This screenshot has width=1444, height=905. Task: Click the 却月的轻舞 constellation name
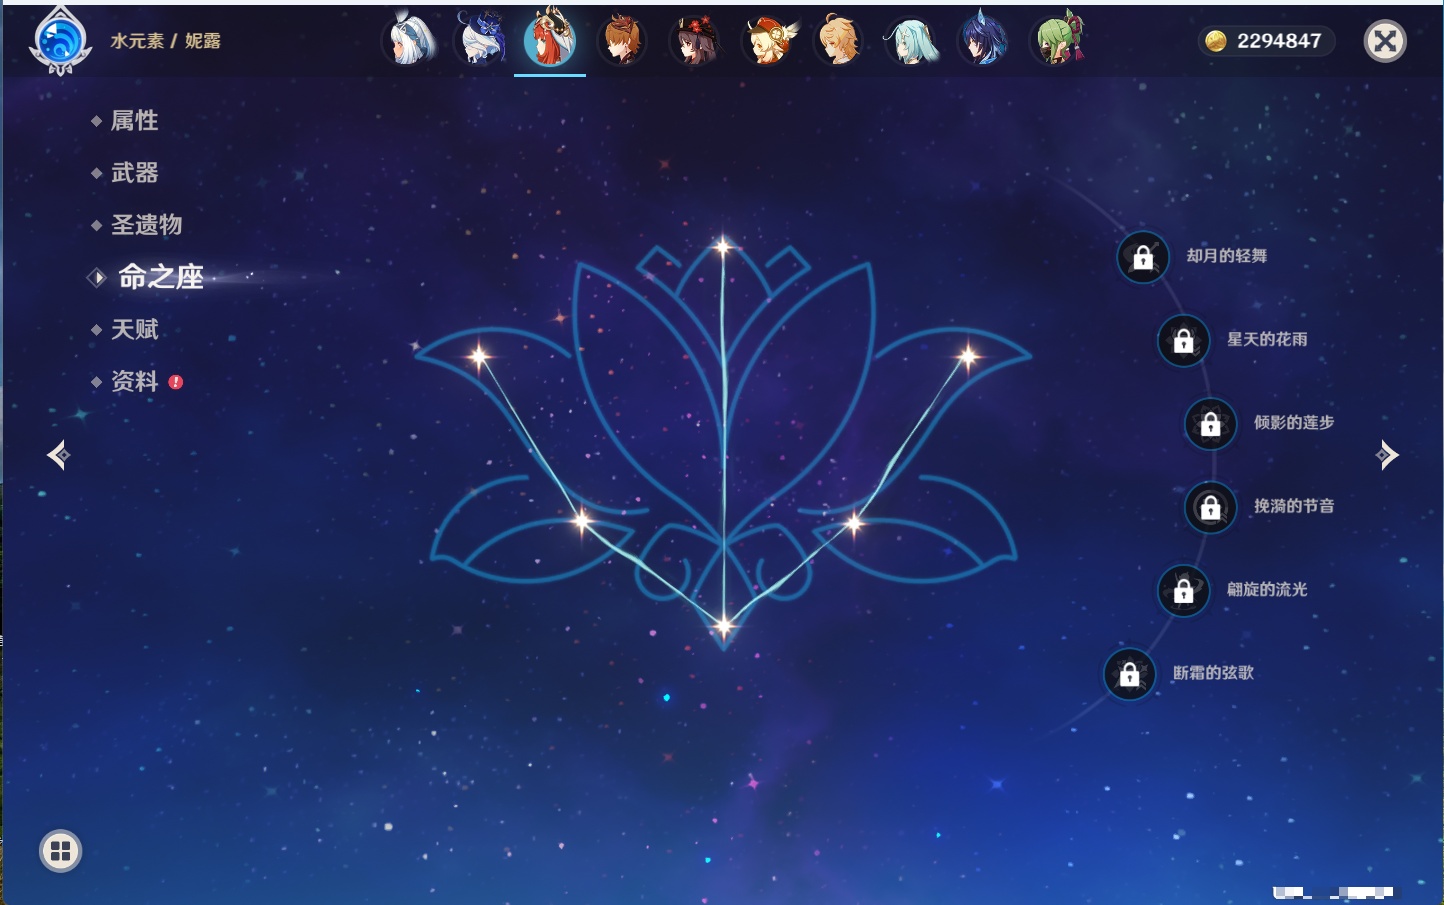(x=1227, y=256)
